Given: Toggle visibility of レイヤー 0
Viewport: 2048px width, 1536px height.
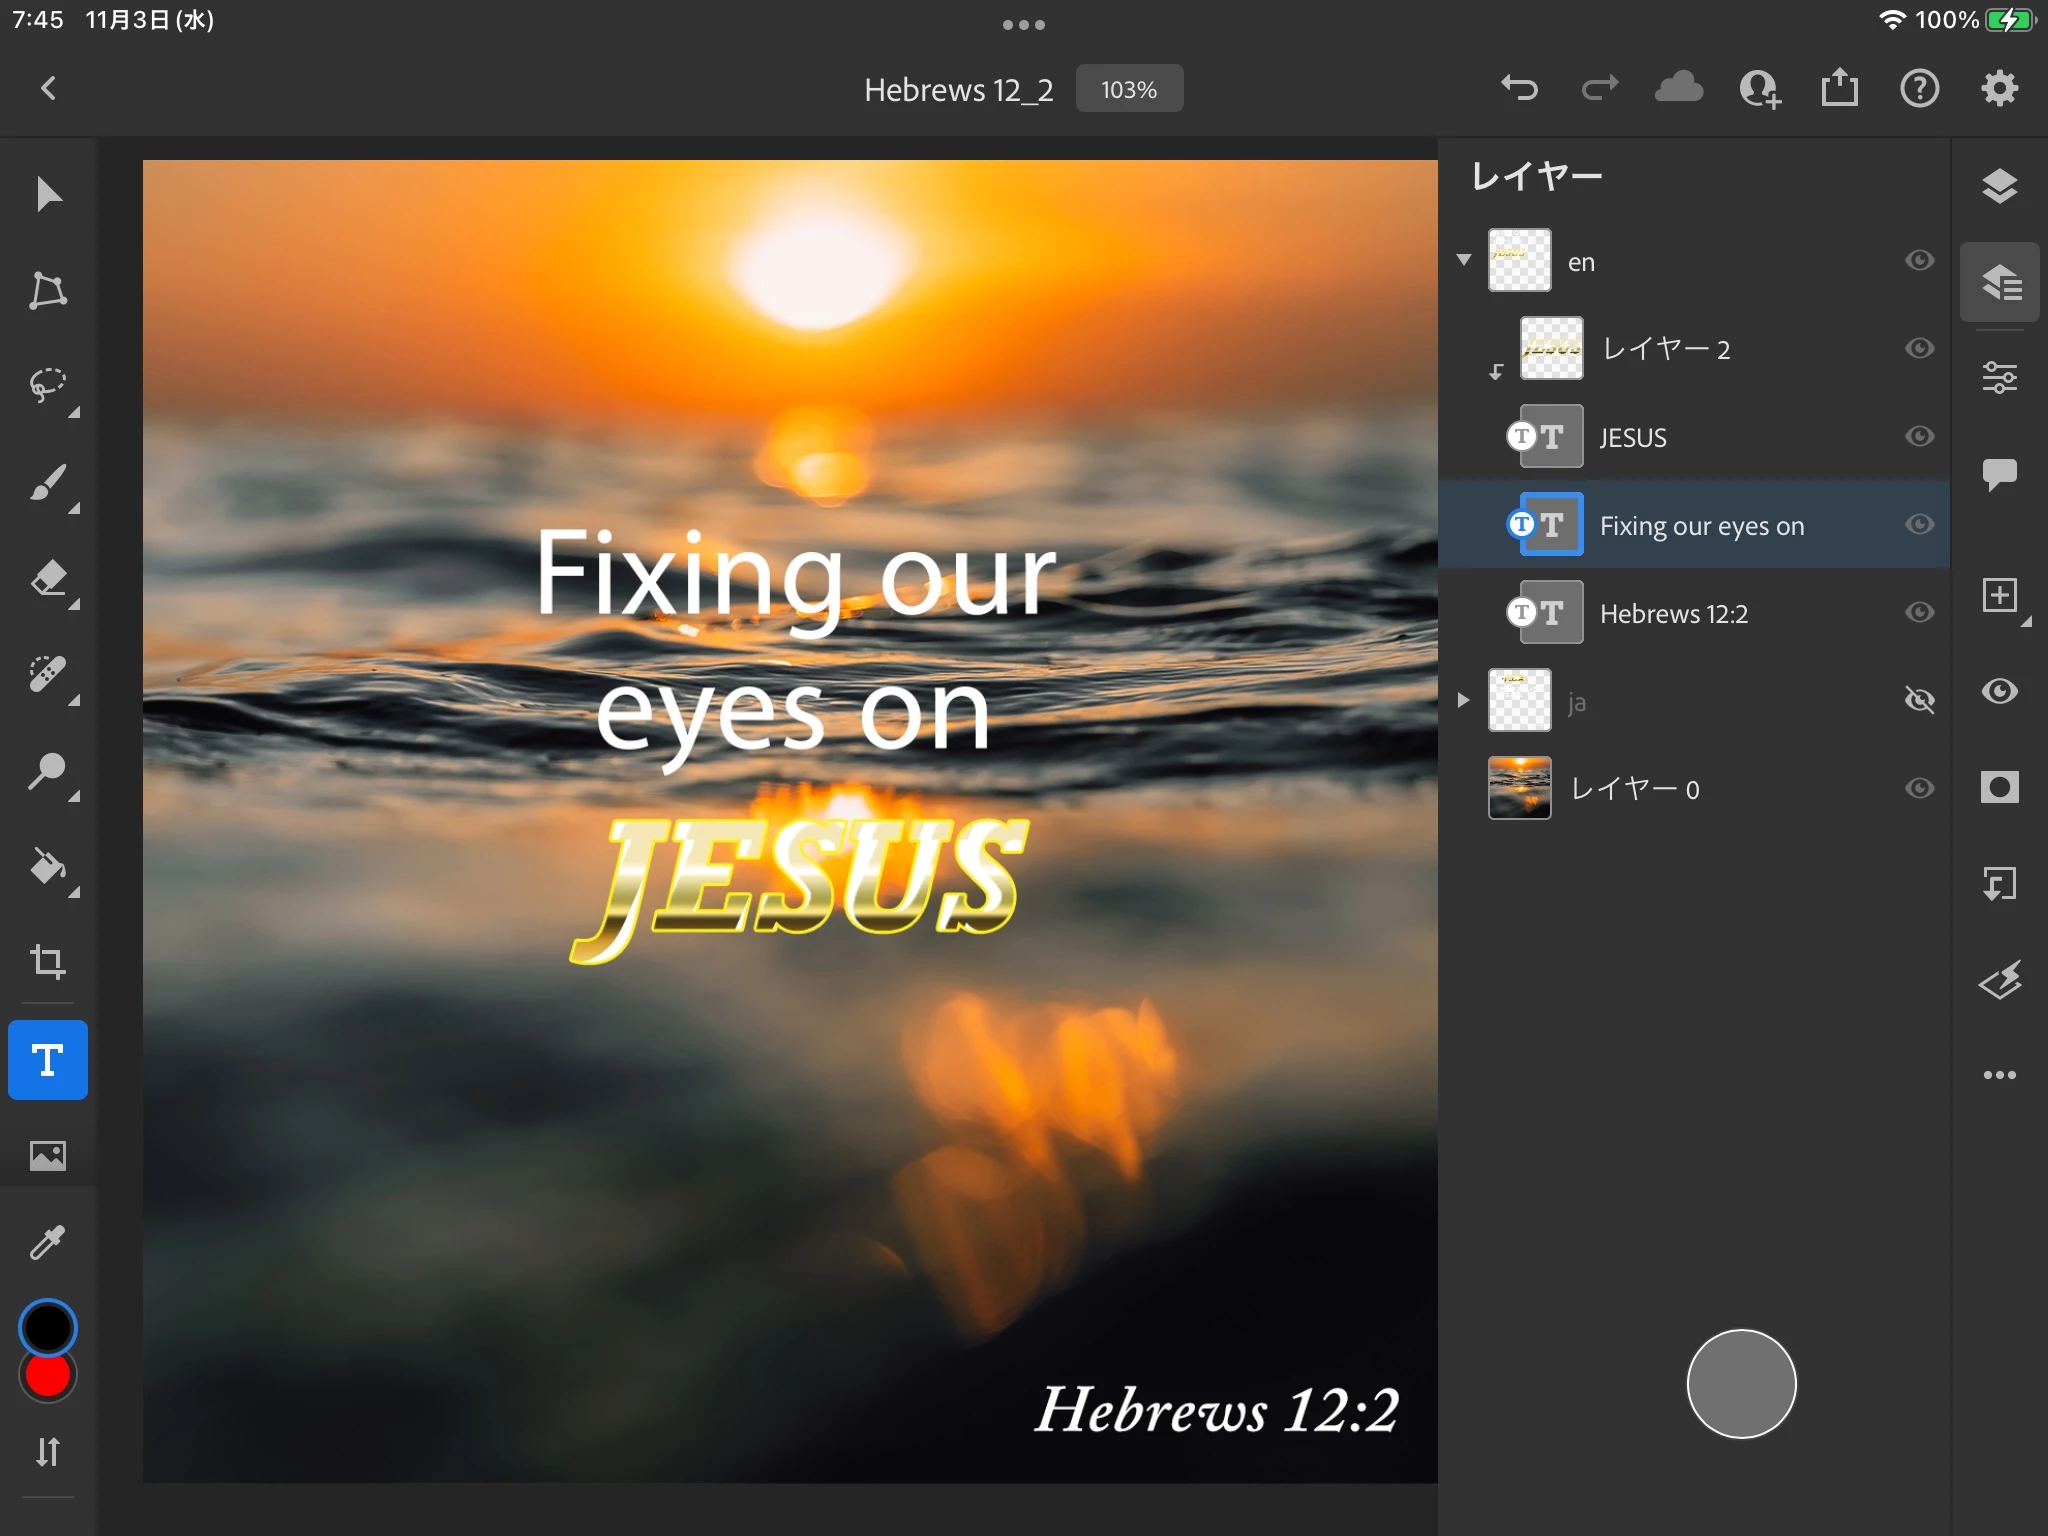Looking at the screenshot, I should 1918,789.
